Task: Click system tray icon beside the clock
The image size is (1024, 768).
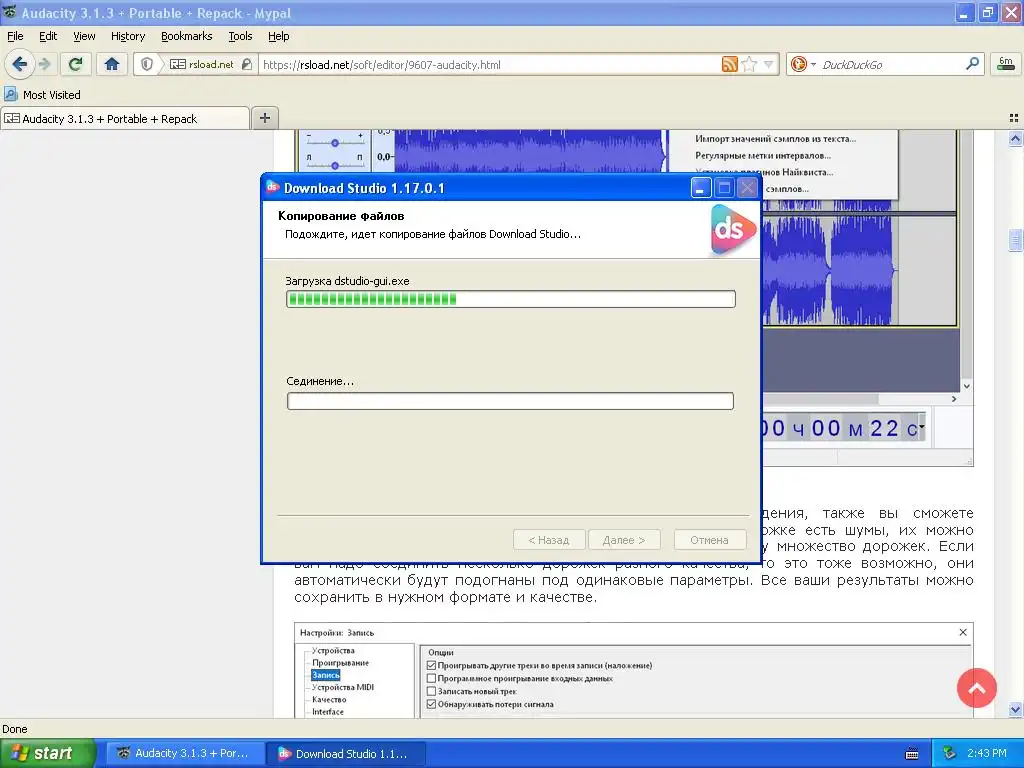Action: point(949,754)
